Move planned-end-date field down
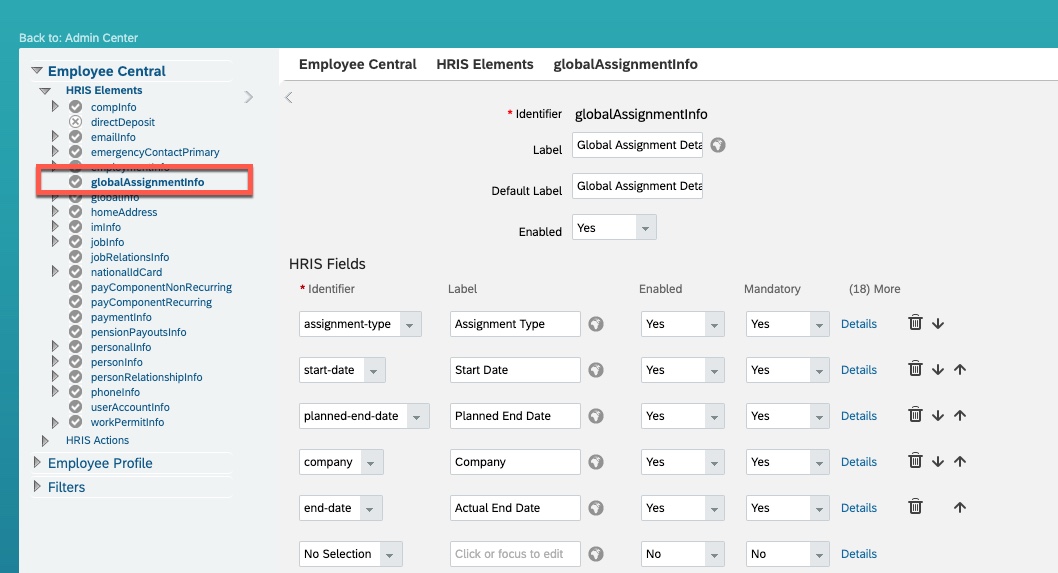 coord(938,416)
